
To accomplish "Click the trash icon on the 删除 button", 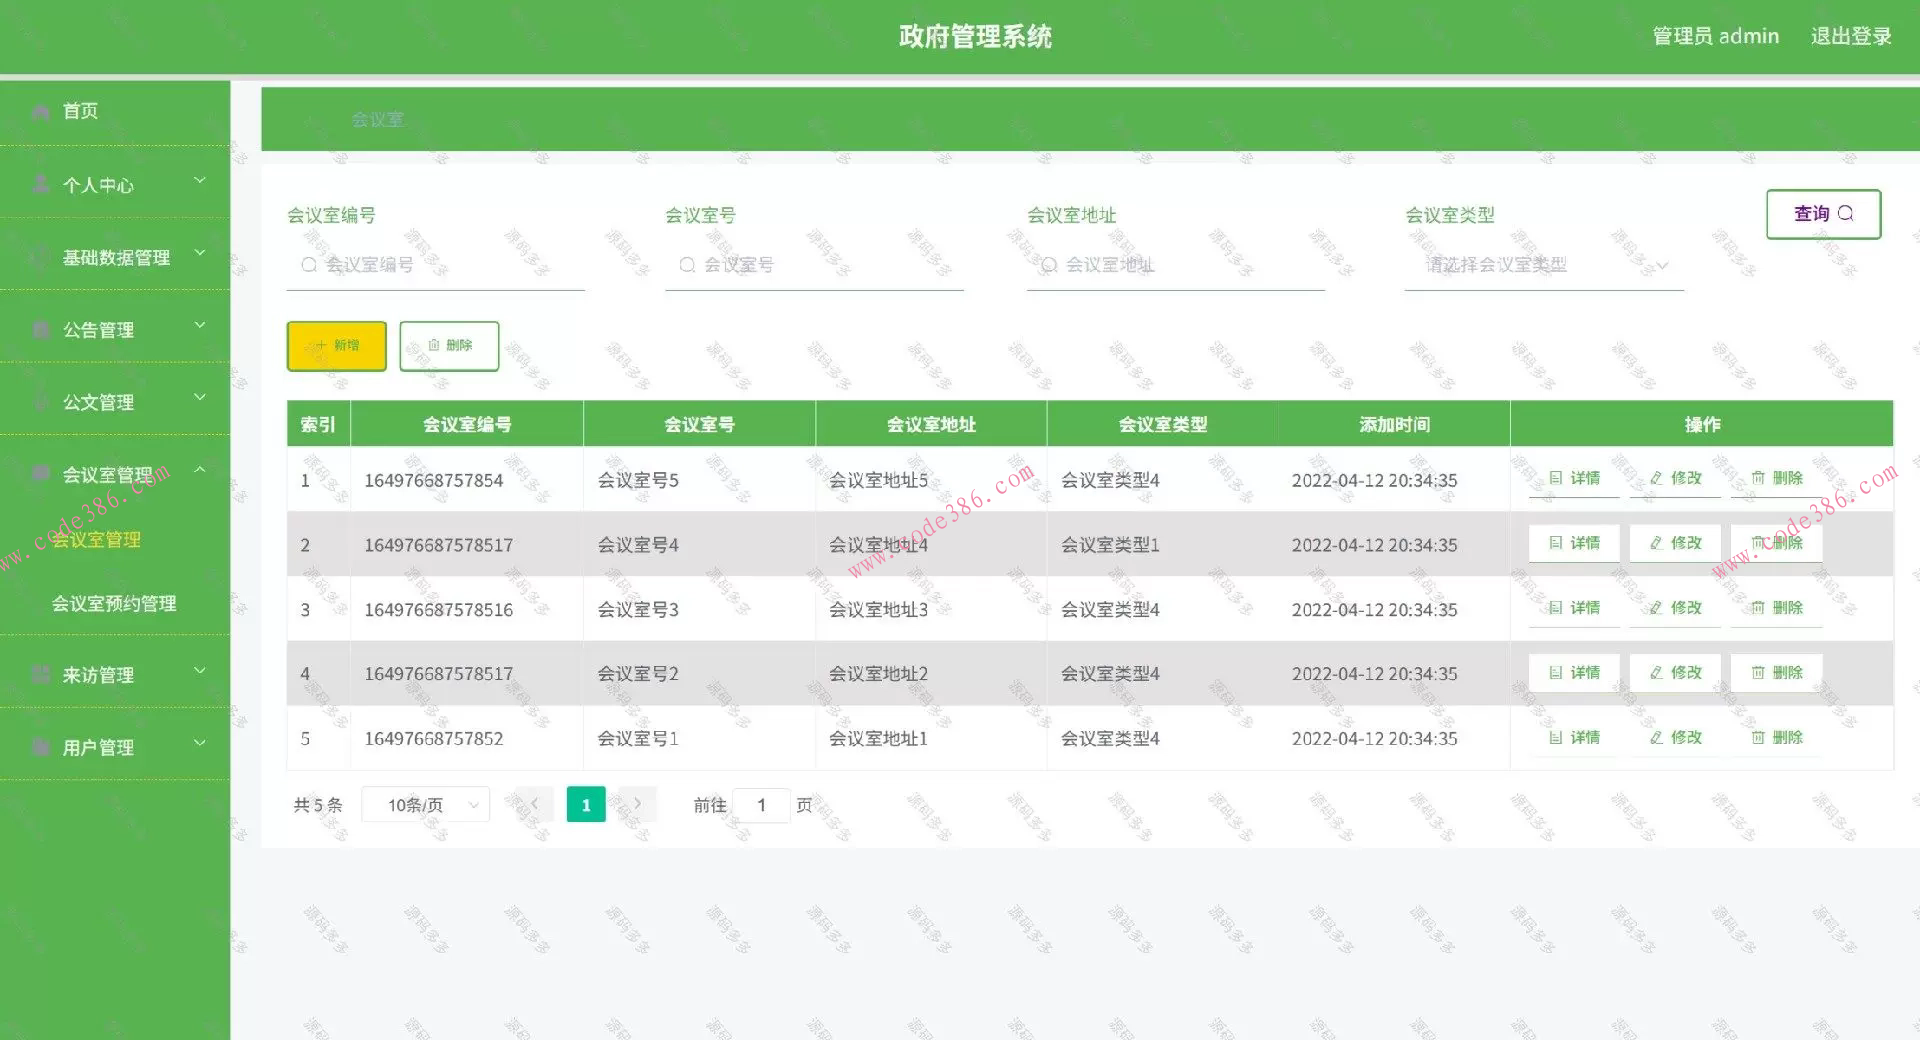I will coord(432,345).
